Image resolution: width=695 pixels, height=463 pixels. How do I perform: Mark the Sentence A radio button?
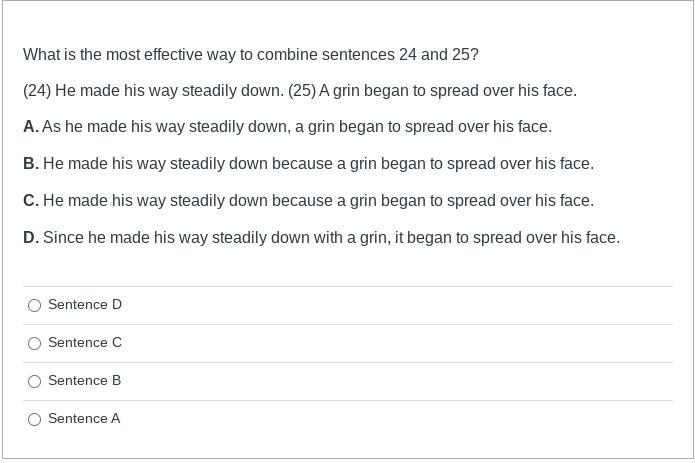click(x=35, y=419)
